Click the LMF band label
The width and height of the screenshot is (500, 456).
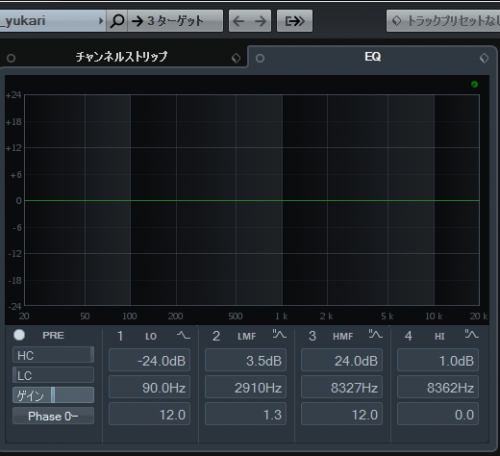click(x=247, y=336)
